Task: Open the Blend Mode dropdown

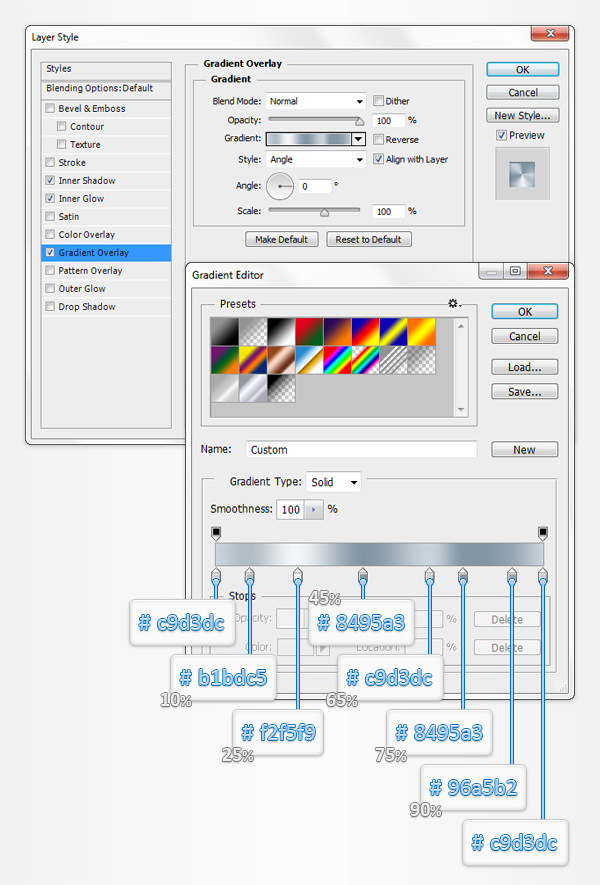Action: (316, 101)
